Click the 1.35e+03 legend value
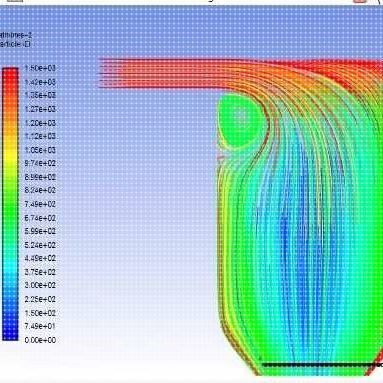 40,95
